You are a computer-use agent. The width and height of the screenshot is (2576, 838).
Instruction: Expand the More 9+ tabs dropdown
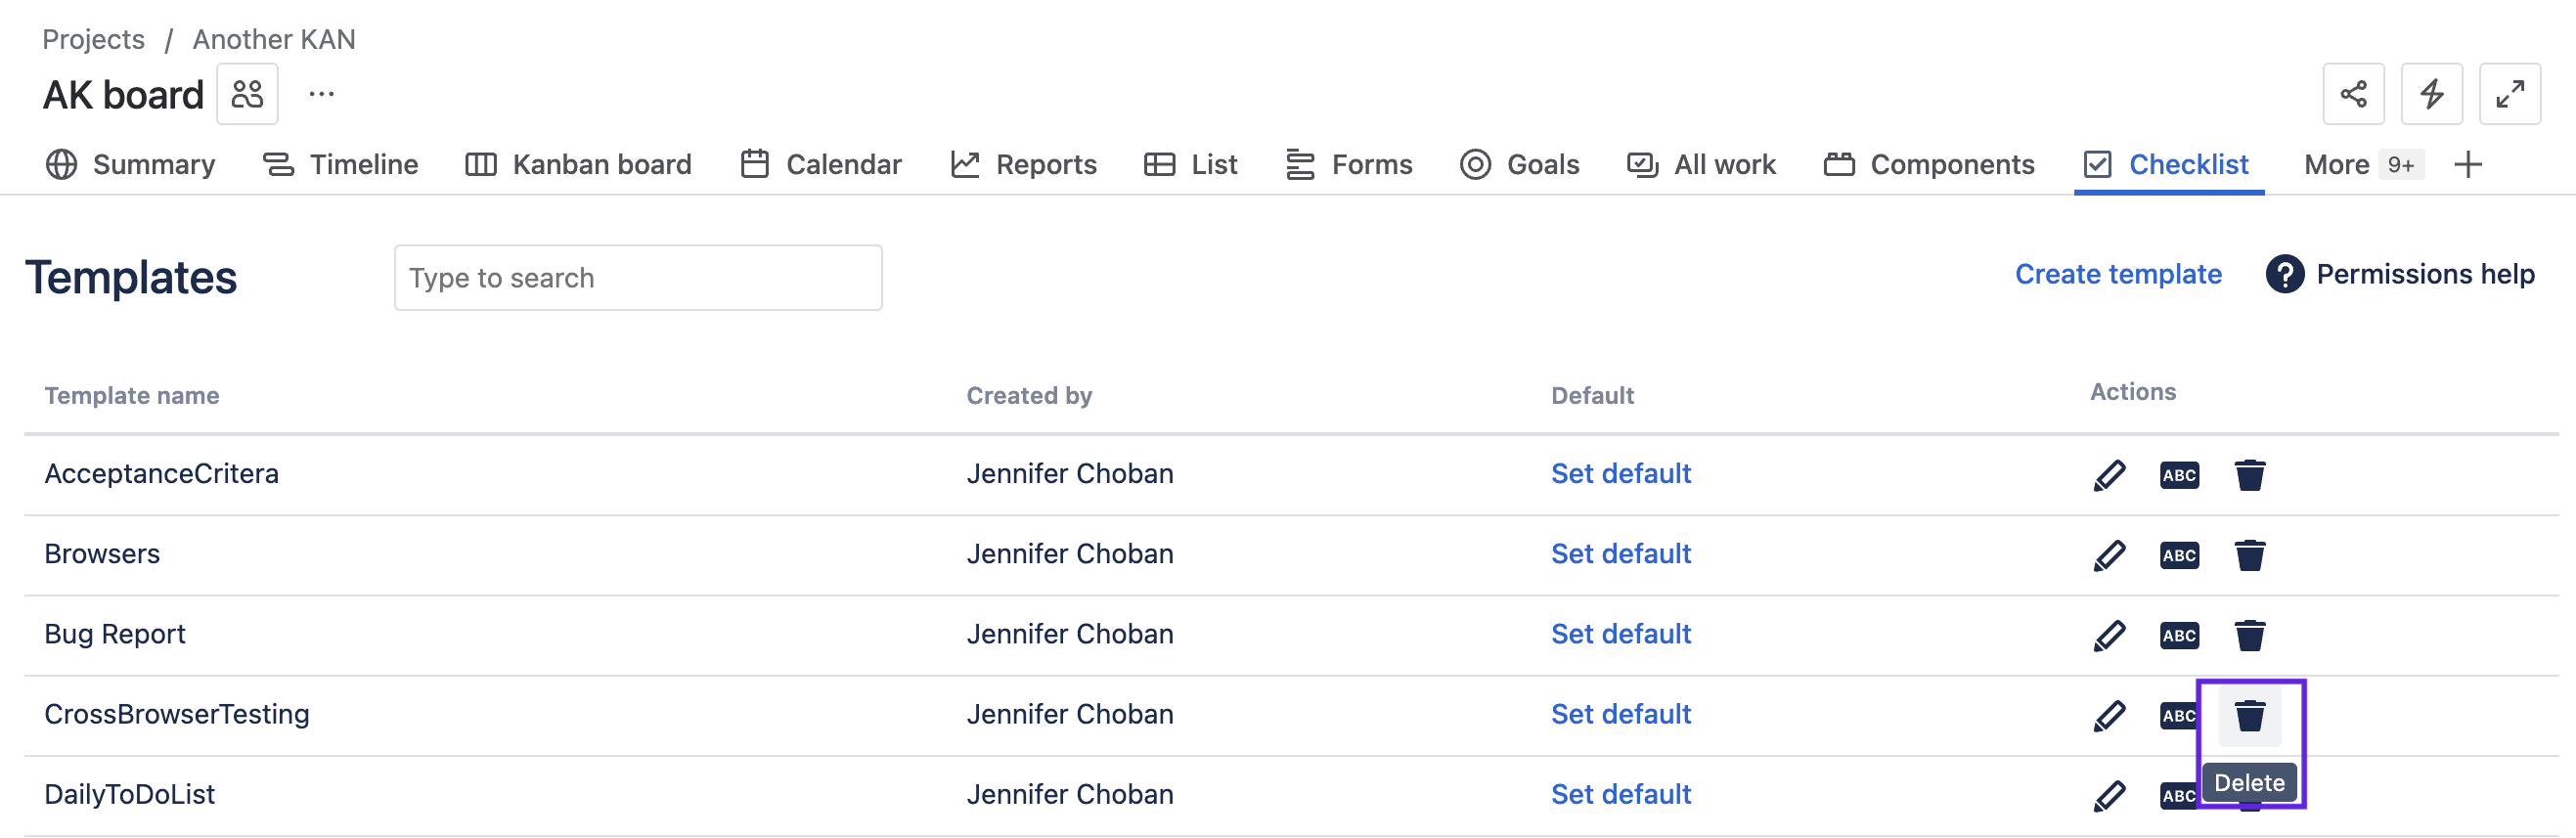tap(2361, 164)
